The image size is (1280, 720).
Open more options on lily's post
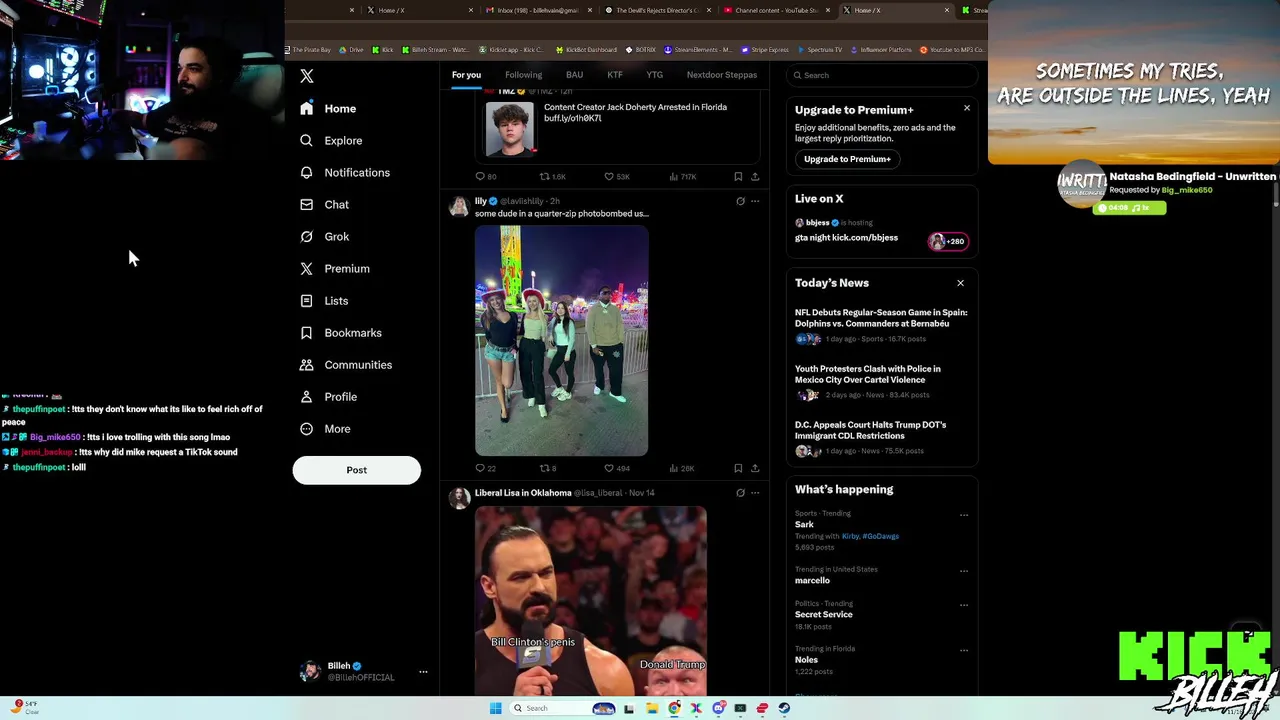click(x=755, y=201)
